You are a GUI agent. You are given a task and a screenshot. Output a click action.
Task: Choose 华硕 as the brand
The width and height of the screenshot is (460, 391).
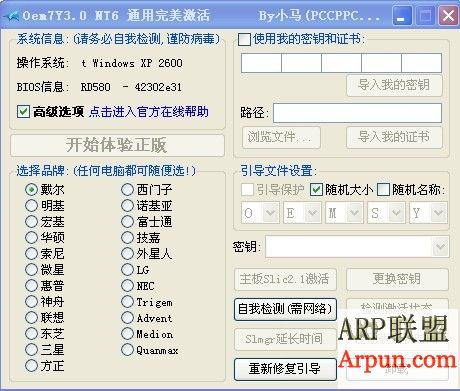(31, 238)
